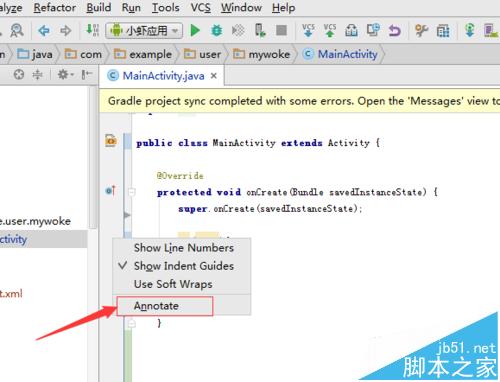Screen dimensions: 500x382
Task: Hide the project panel with the hide icon
Action: tap(87, 74)
